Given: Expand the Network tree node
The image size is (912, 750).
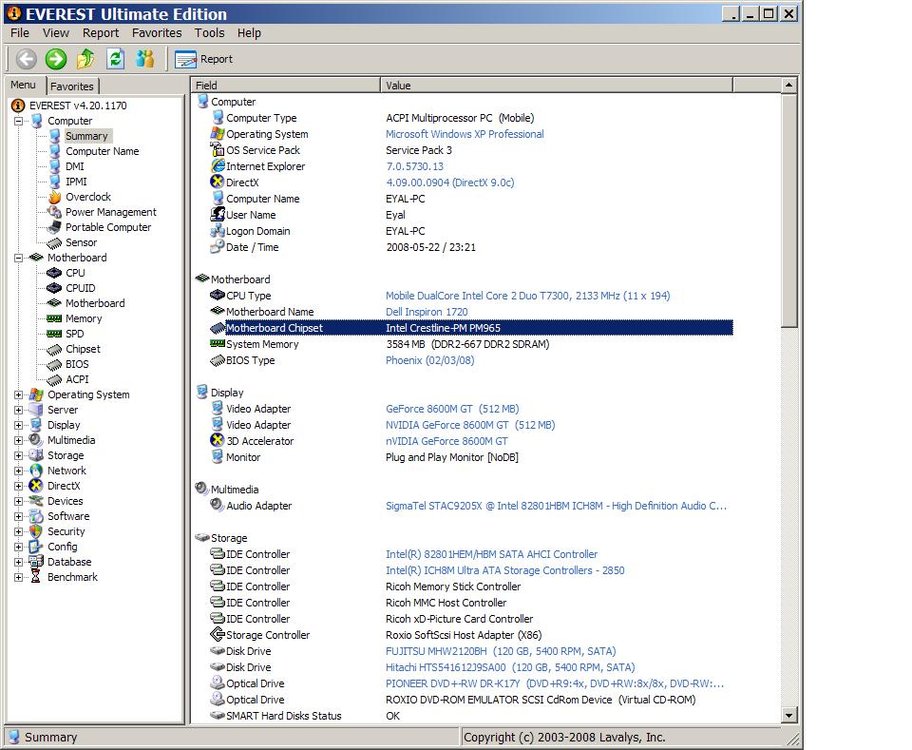Looking at the screenshot, I should [19, 471].
